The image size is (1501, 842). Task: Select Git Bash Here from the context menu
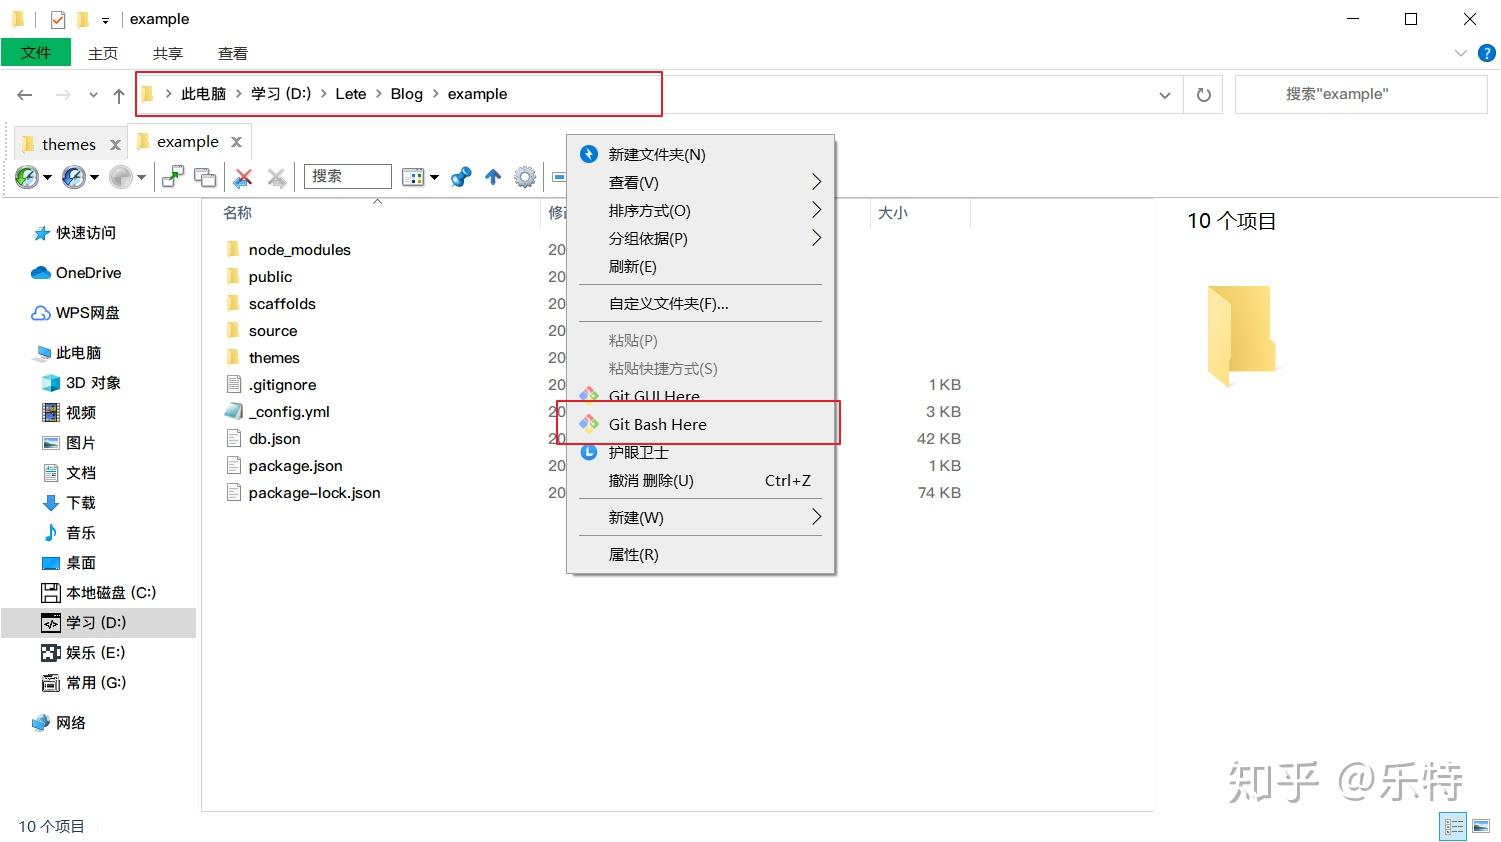pos(656,424)
